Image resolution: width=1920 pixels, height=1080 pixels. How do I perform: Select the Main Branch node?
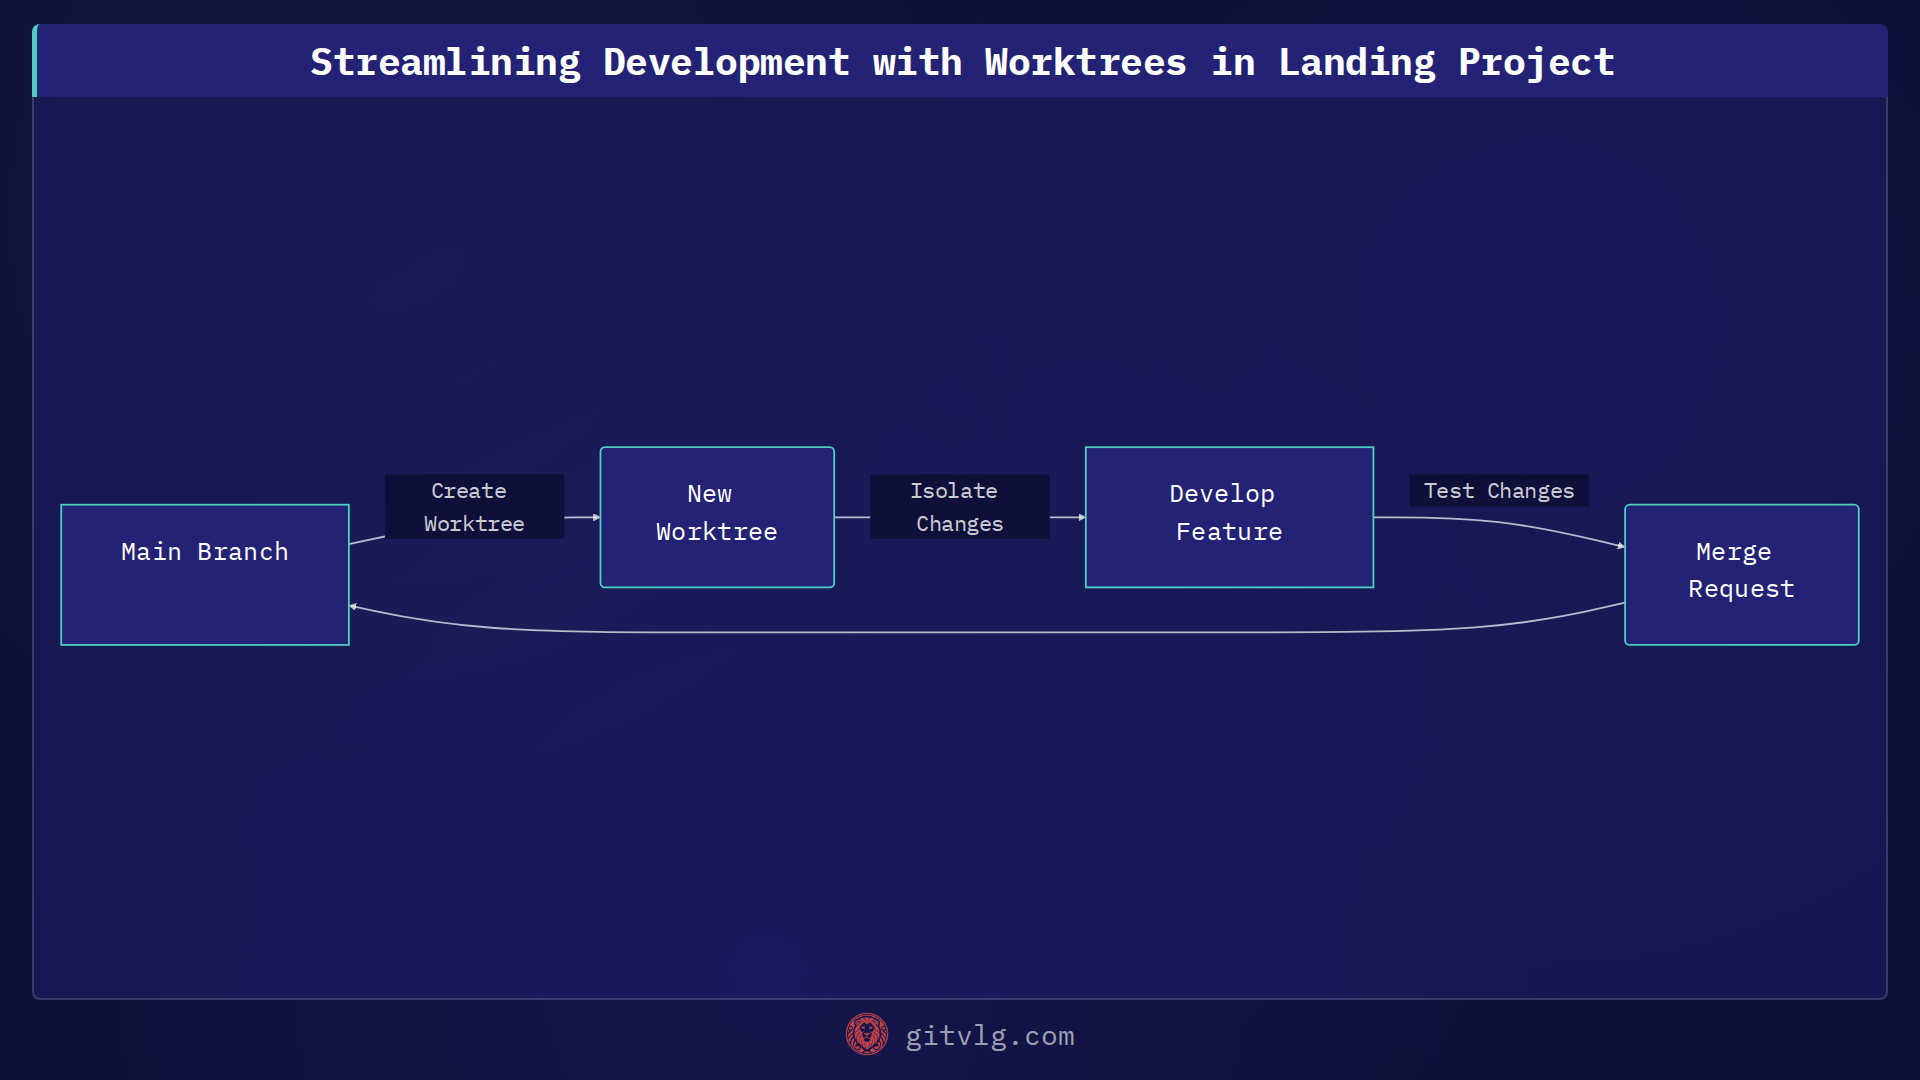point(205,575)
